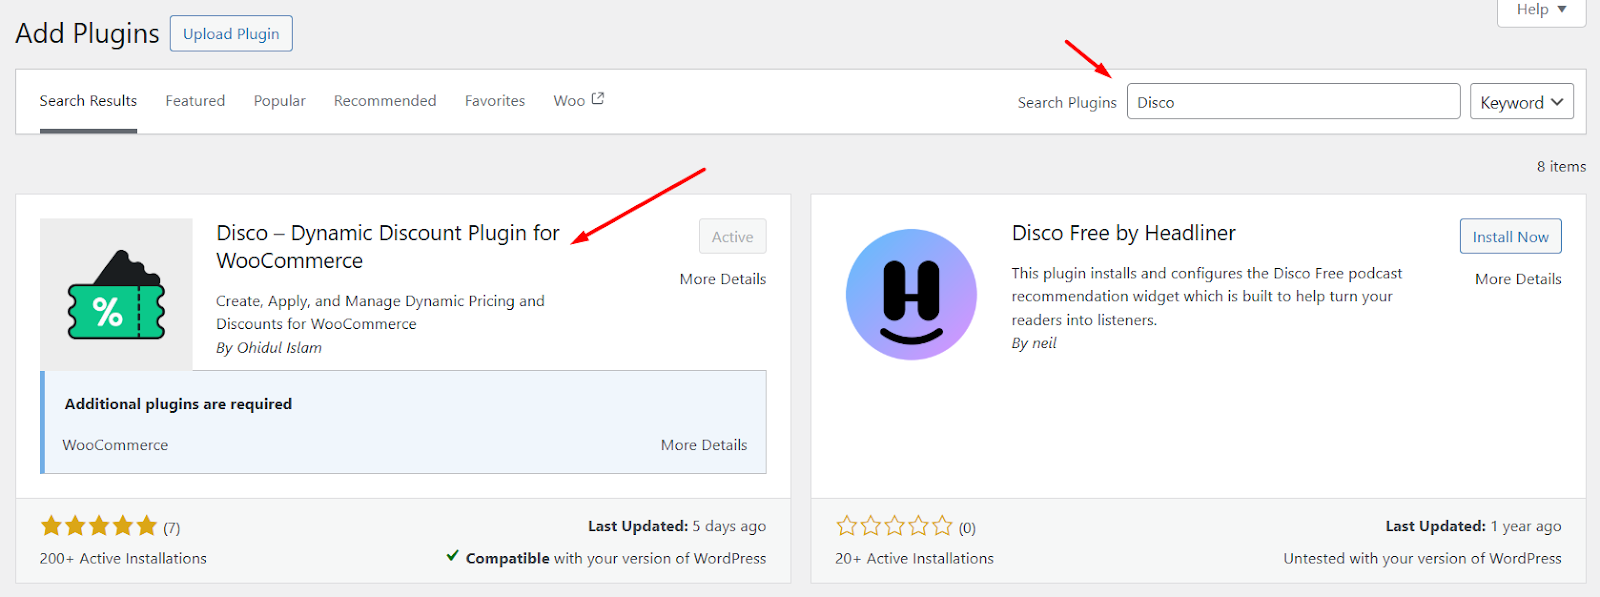This screenshot has width=1600, height=597.
Task: Open the Keyword search type dropdown
Action: pos(1522,102)
